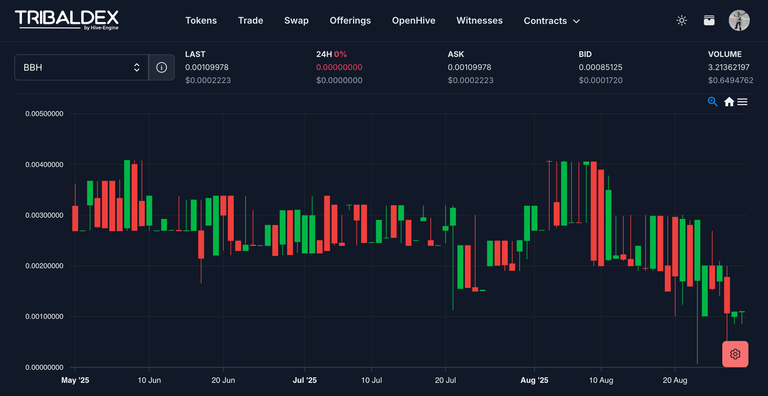Click the May '25 x-axis label

point(75,380)
